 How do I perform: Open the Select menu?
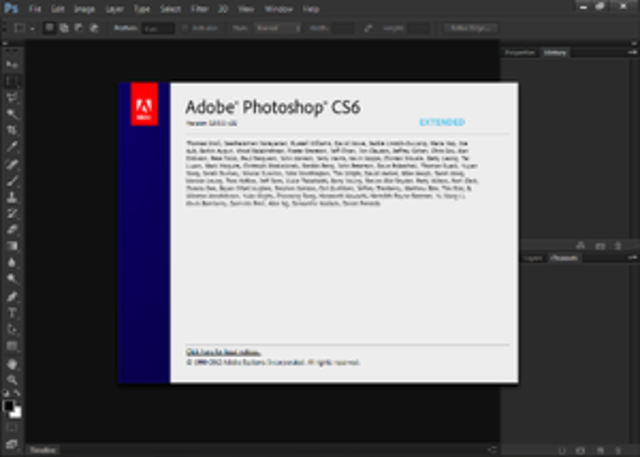click(171, 9)
